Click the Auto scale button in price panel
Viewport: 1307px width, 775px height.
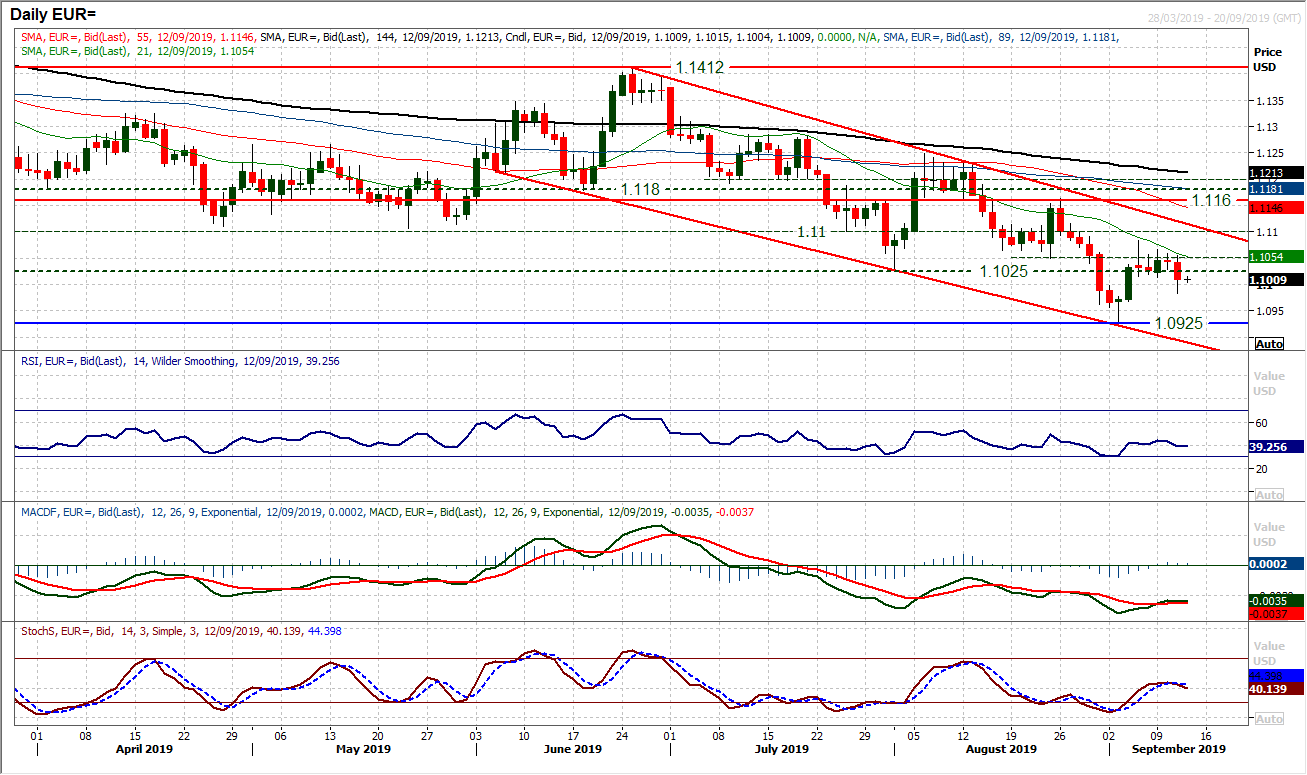1269,343
